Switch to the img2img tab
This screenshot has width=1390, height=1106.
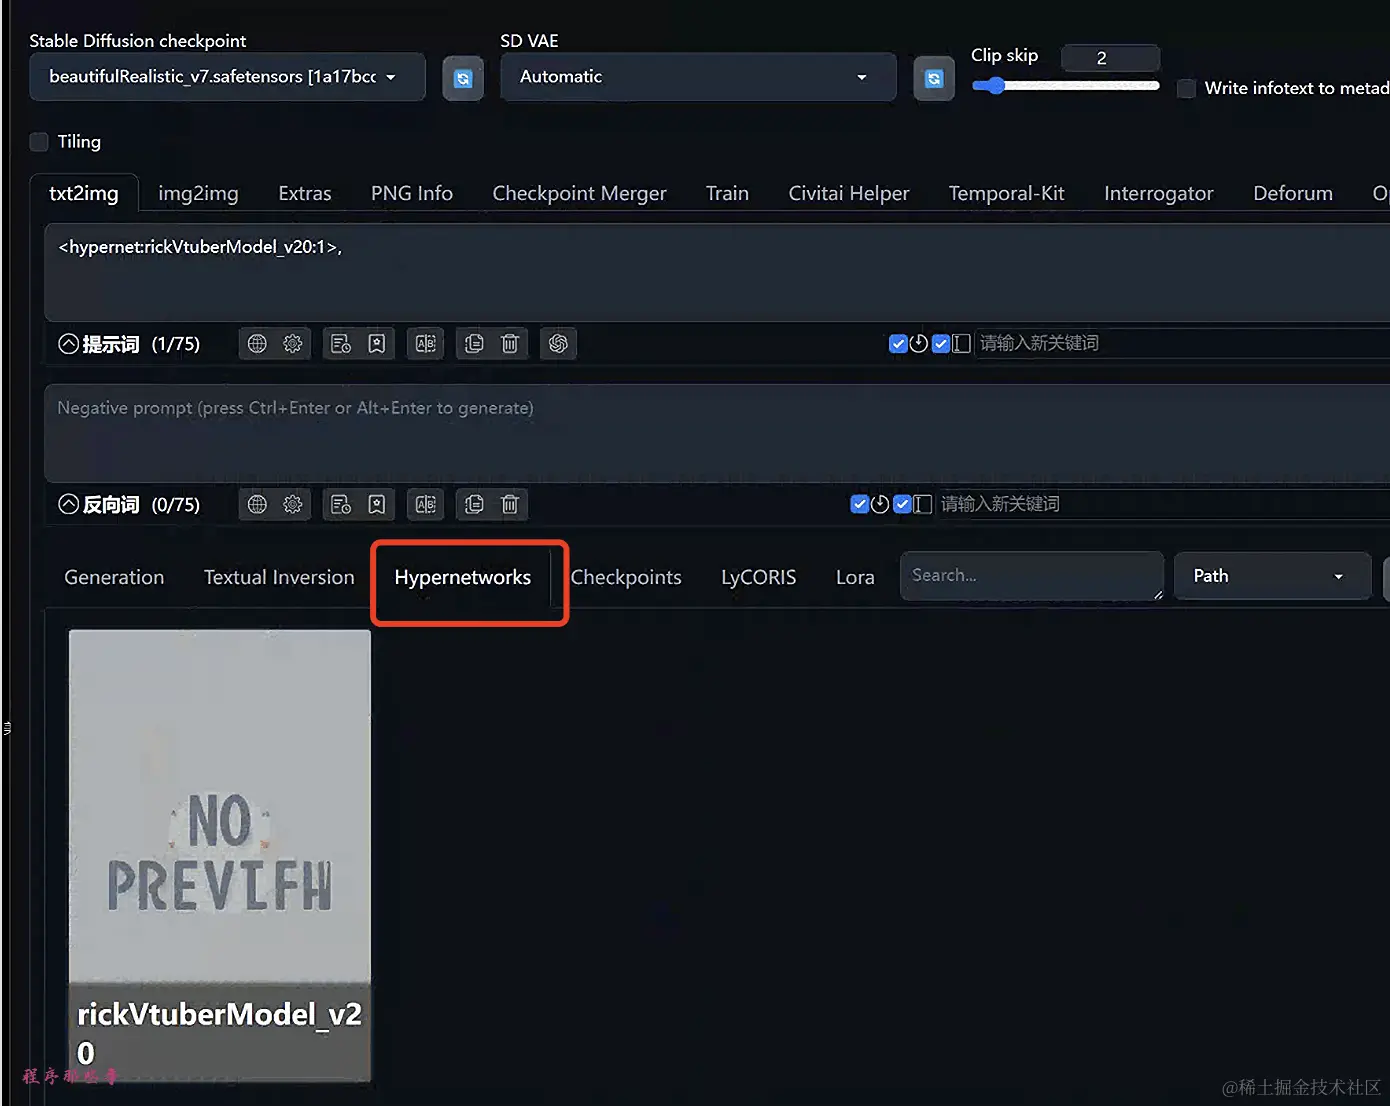click(198, 193)
